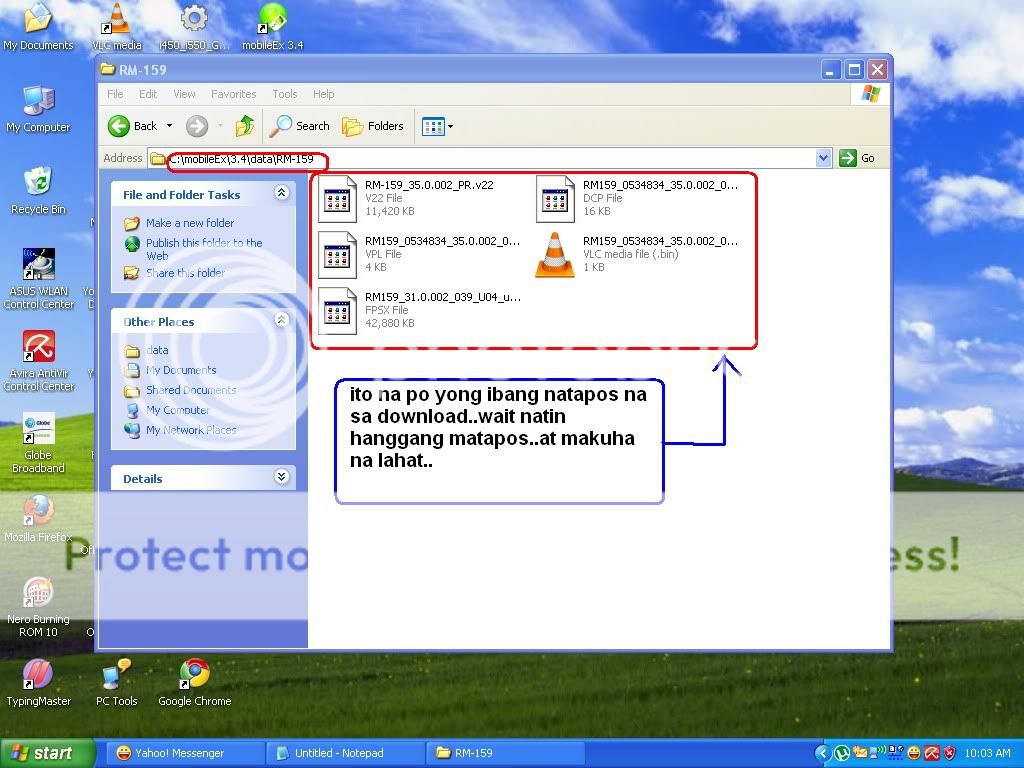Open the Tools menu
The height and width of the screenshot is (768, 1024).
pos(285,94)
